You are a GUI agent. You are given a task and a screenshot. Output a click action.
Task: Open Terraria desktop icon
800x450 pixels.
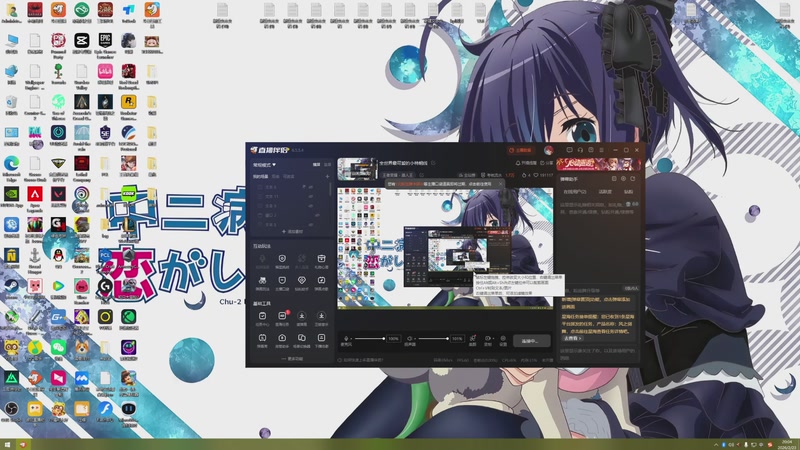(x=58, y=74)
